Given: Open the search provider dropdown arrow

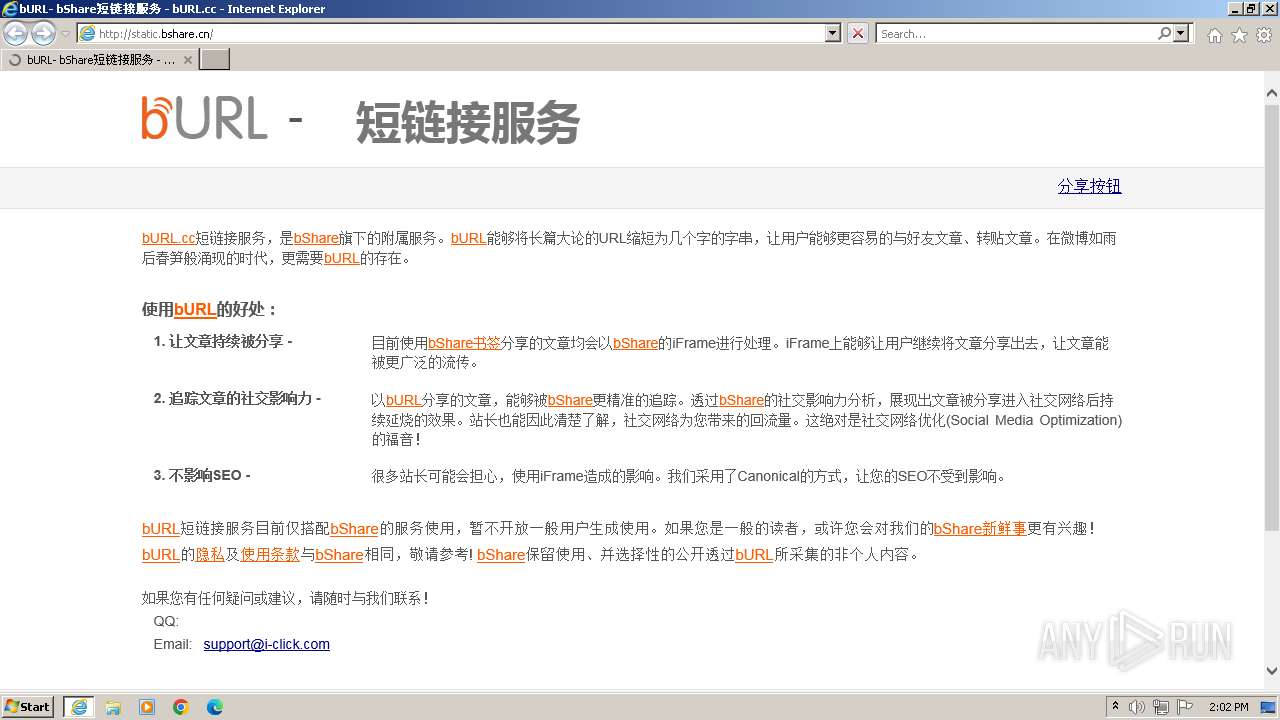Looking at the screenshot, I should point(1182,34).
